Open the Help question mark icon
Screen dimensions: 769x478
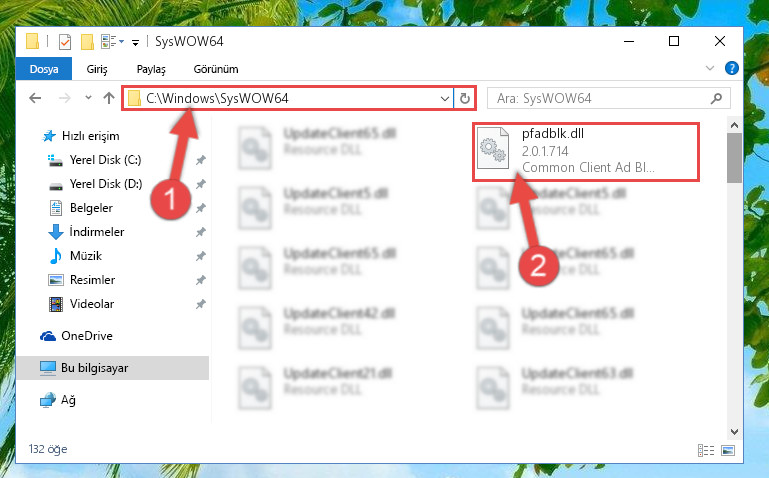[x=731, y=68]
